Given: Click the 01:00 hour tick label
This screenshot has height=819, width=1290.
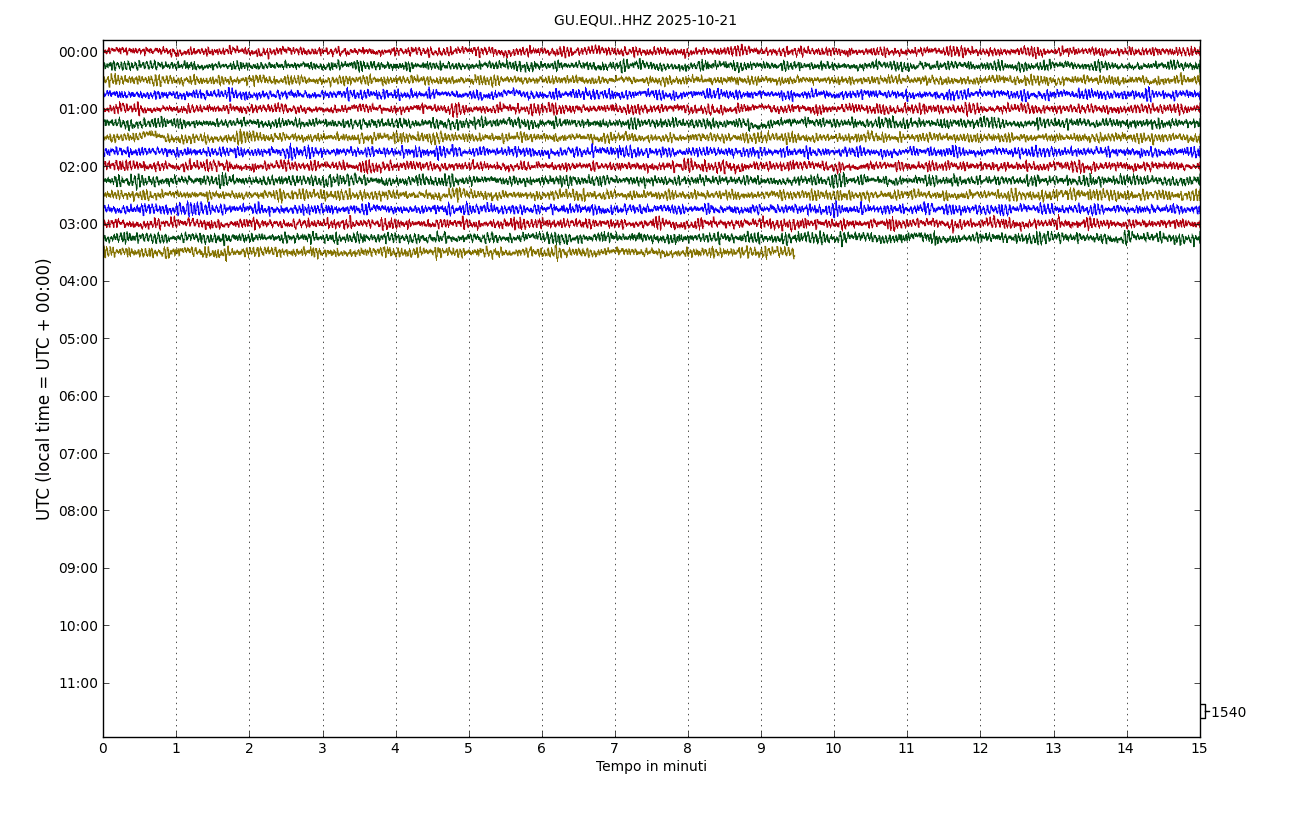Looking at the screenshot, I should 78,110.
